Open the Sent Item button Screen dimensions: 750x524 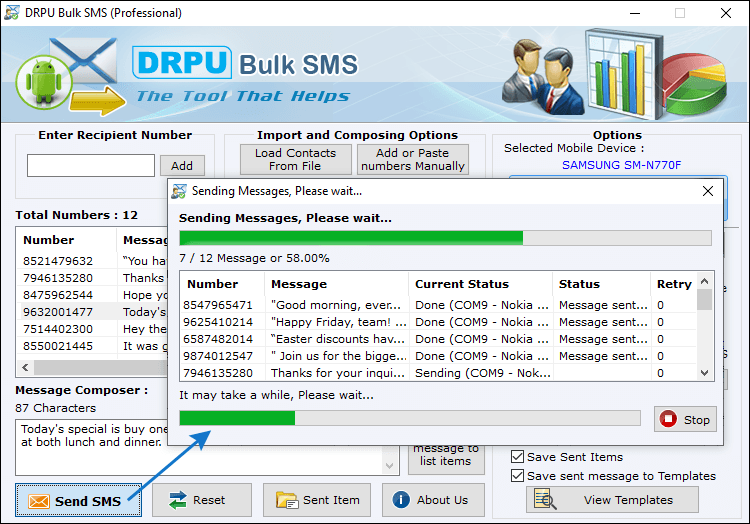coord(317,500)
